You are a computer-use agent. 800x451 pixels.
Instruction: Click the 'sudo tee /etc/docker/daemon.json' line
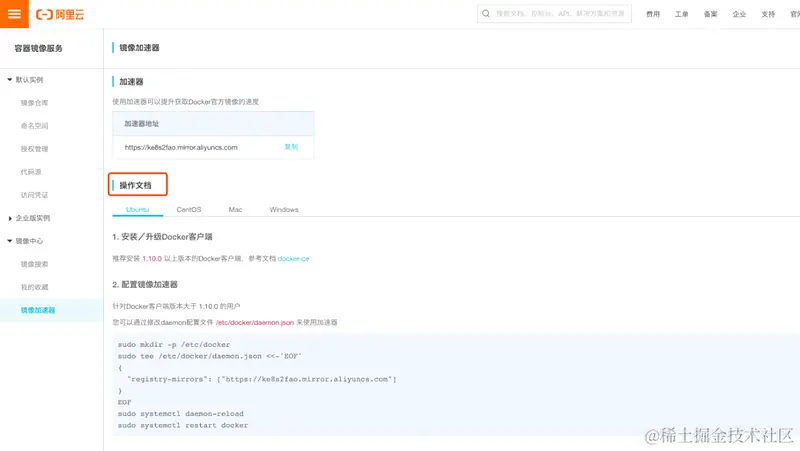[x=210, y=356]
